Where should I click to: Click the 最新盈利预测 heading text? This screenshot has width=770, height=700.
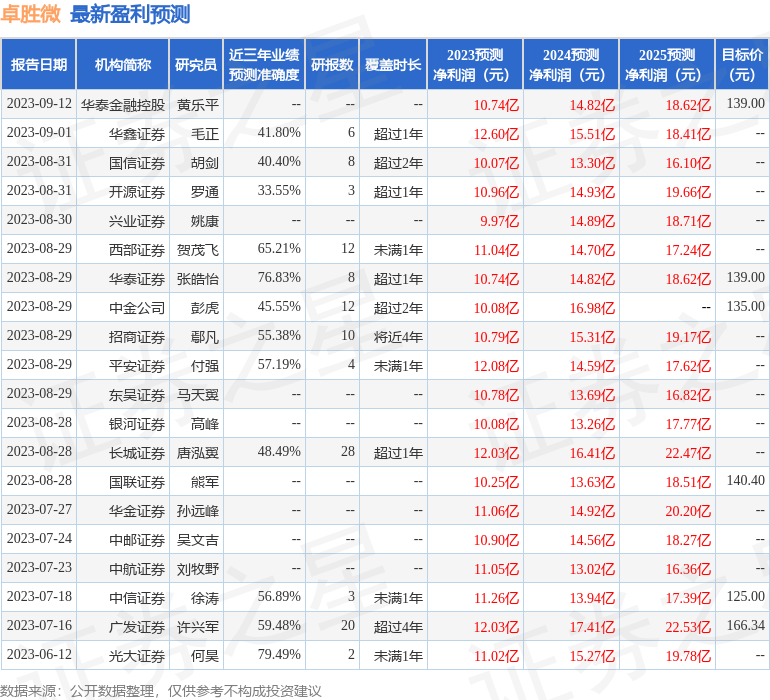[x=130, y=14]
